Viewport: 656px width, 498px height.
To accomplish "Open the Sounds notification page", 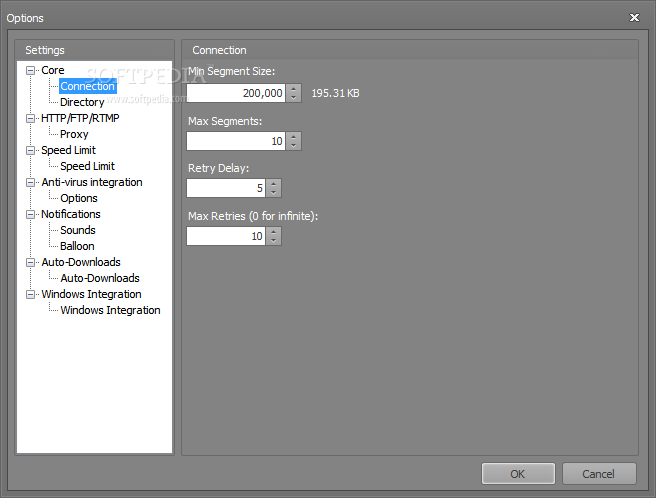I will click(x=78, y=230).
